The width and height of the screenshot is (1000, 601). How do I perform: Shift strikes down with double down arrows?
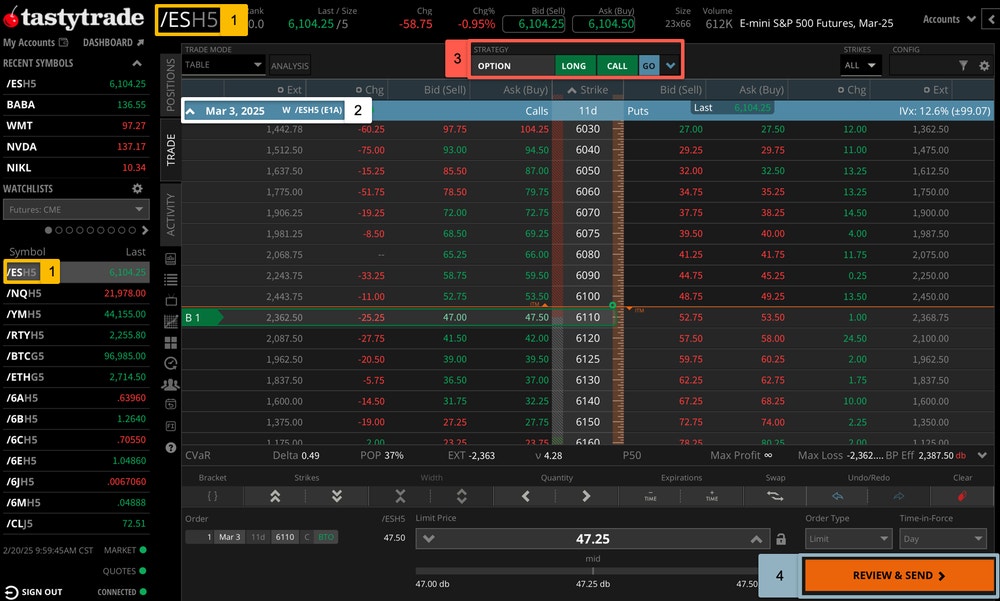point(337,496)
